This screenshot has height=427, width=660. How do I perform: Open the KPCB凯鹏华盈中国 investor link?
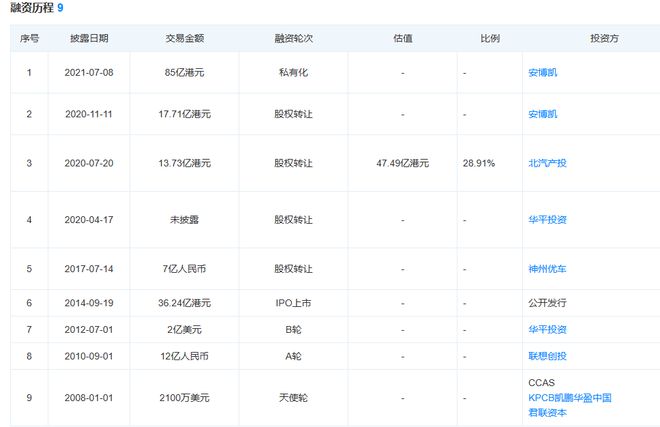pos(570,398)
